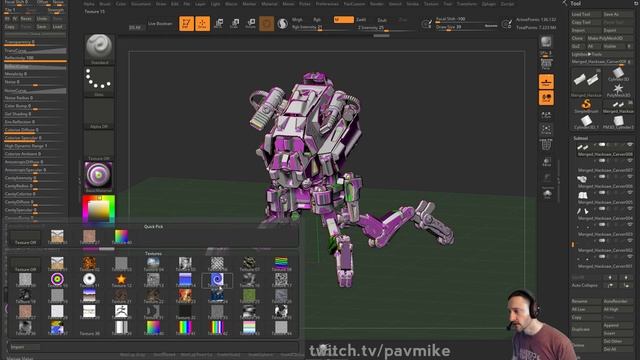Select the Cylinder3D_1 tool thumbnail
Image resolution: width=640 pixels, height=360 pixels.
pos(587,122)
